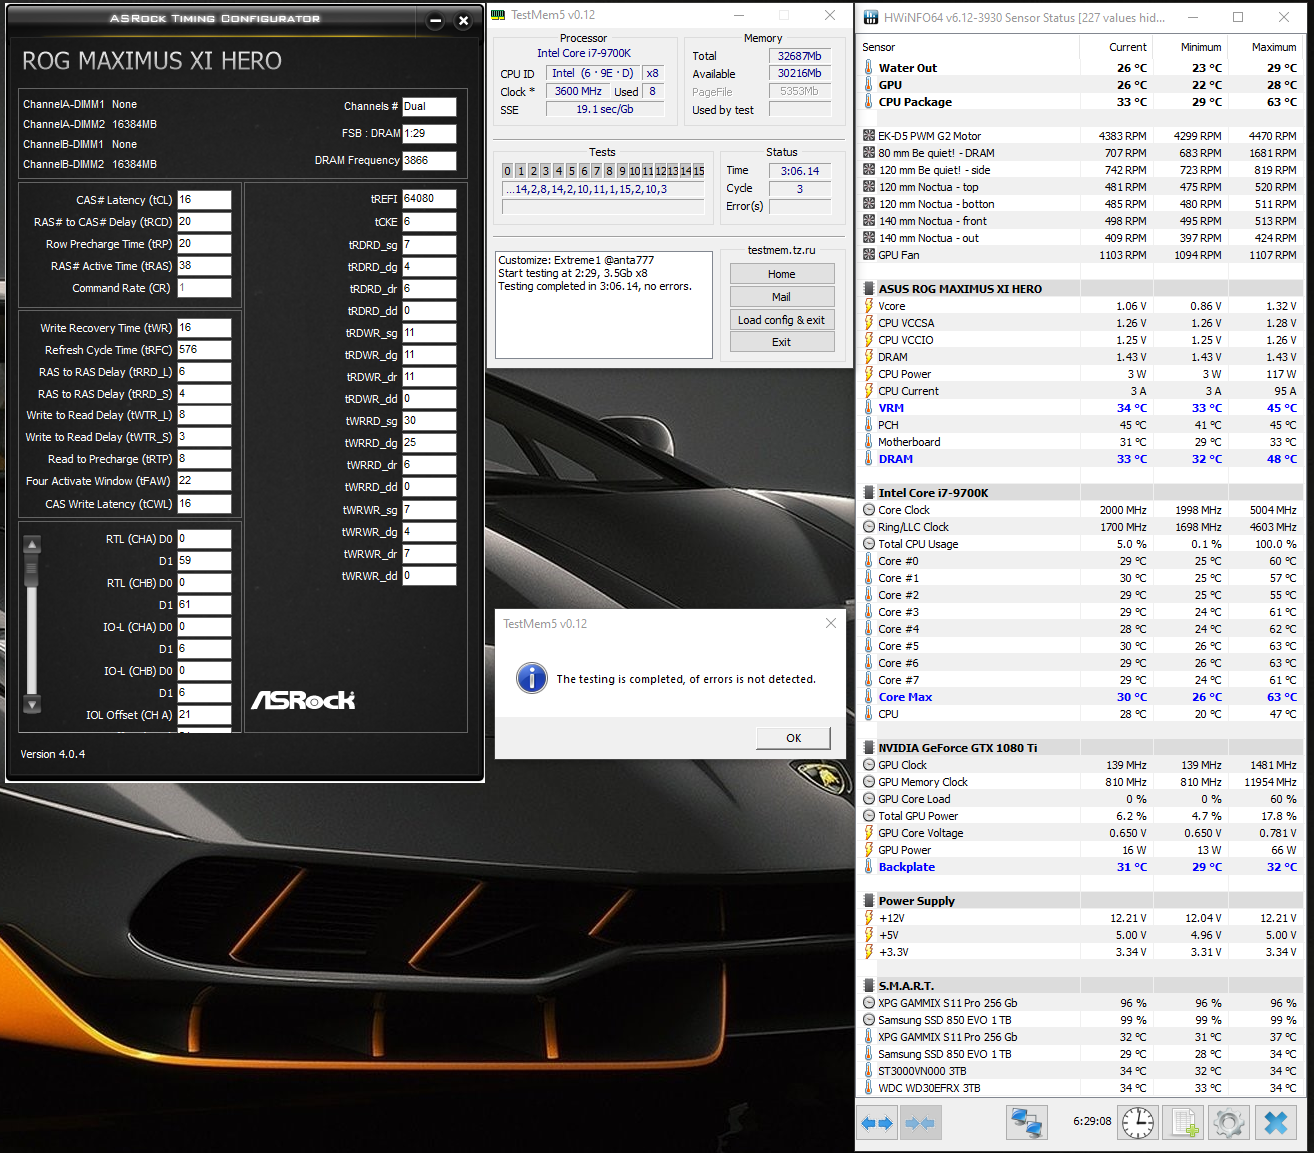Click the log line 'Testing completed in 3:06.14, no errors.'
The image size is (1314, 1153).
[595, 286]
